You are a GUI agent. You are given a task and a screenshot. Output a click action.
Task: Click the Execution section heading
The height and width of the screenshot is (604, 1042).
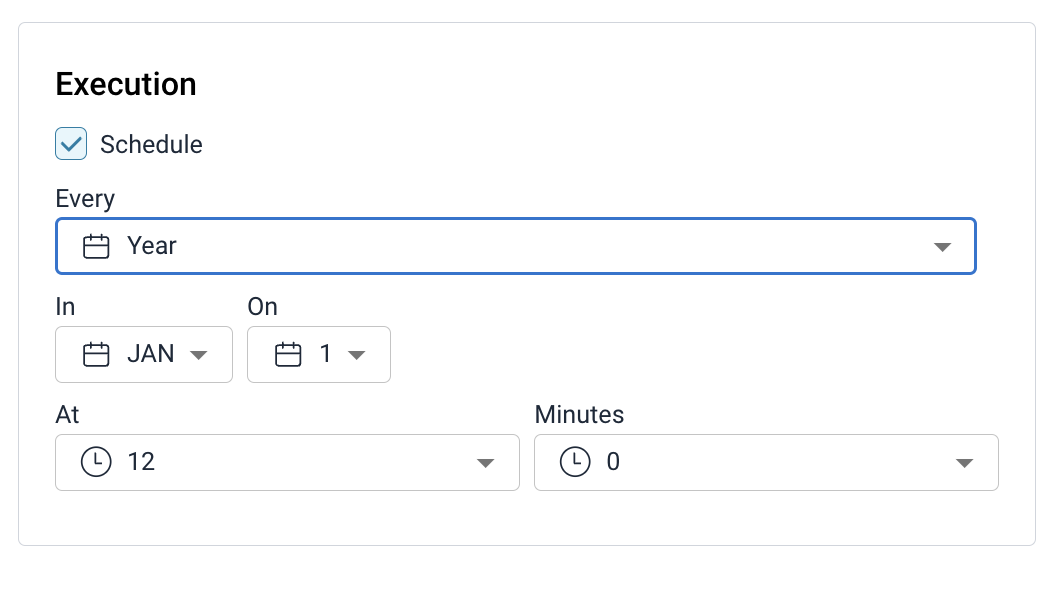(126, 84)
